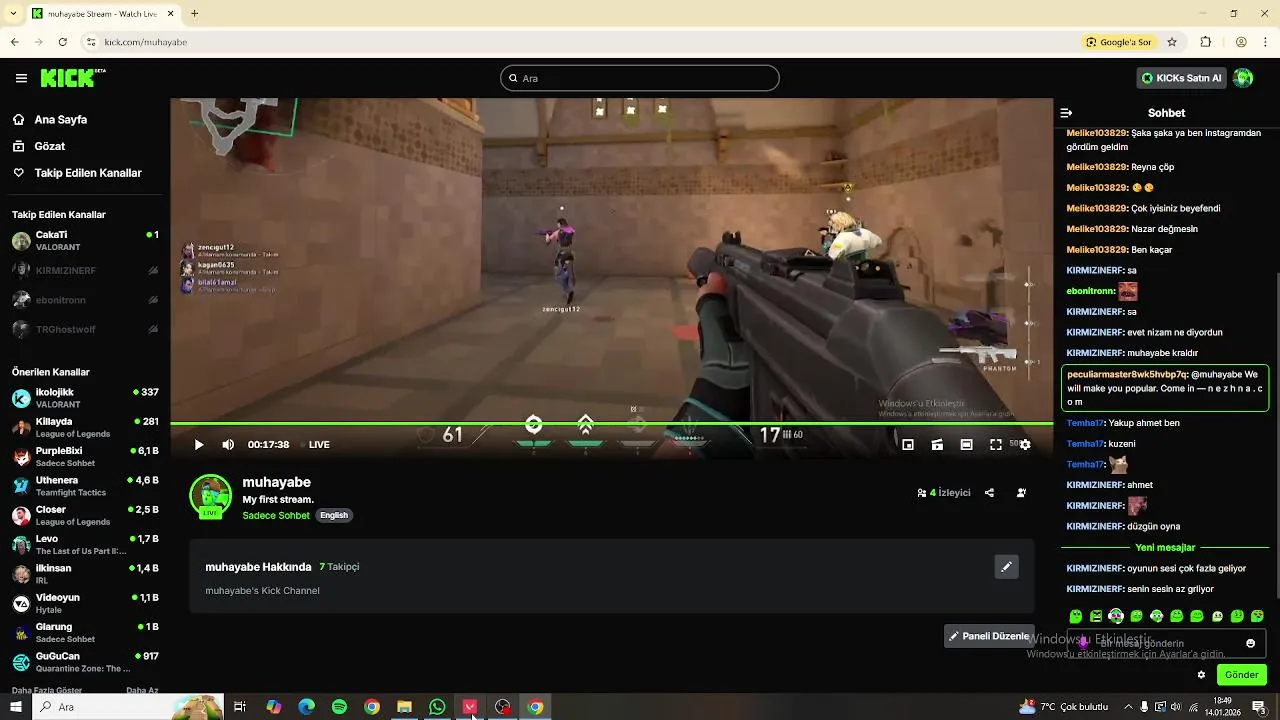
Task: Open the Ana Sayfa home page
Action: click(61, 119)
